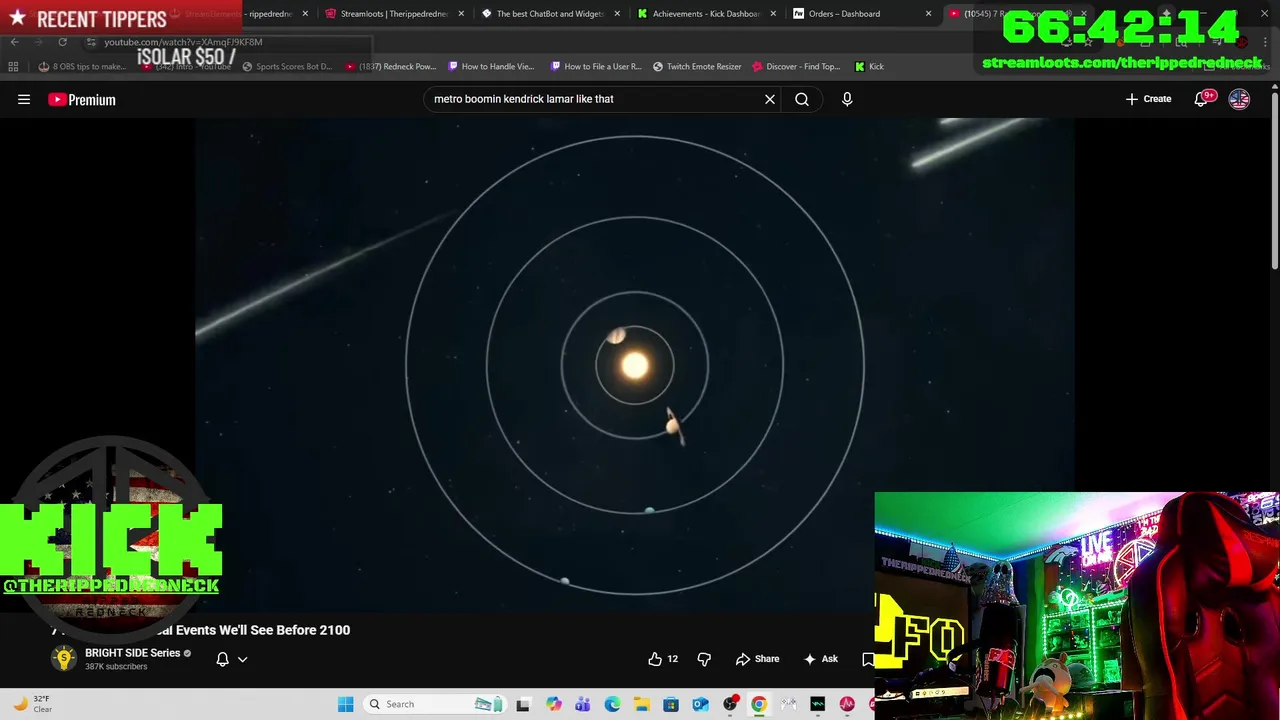Open the YouTube guide hamburger menu
Viewport: 1280px width, 720px height.
coord(24,99)
